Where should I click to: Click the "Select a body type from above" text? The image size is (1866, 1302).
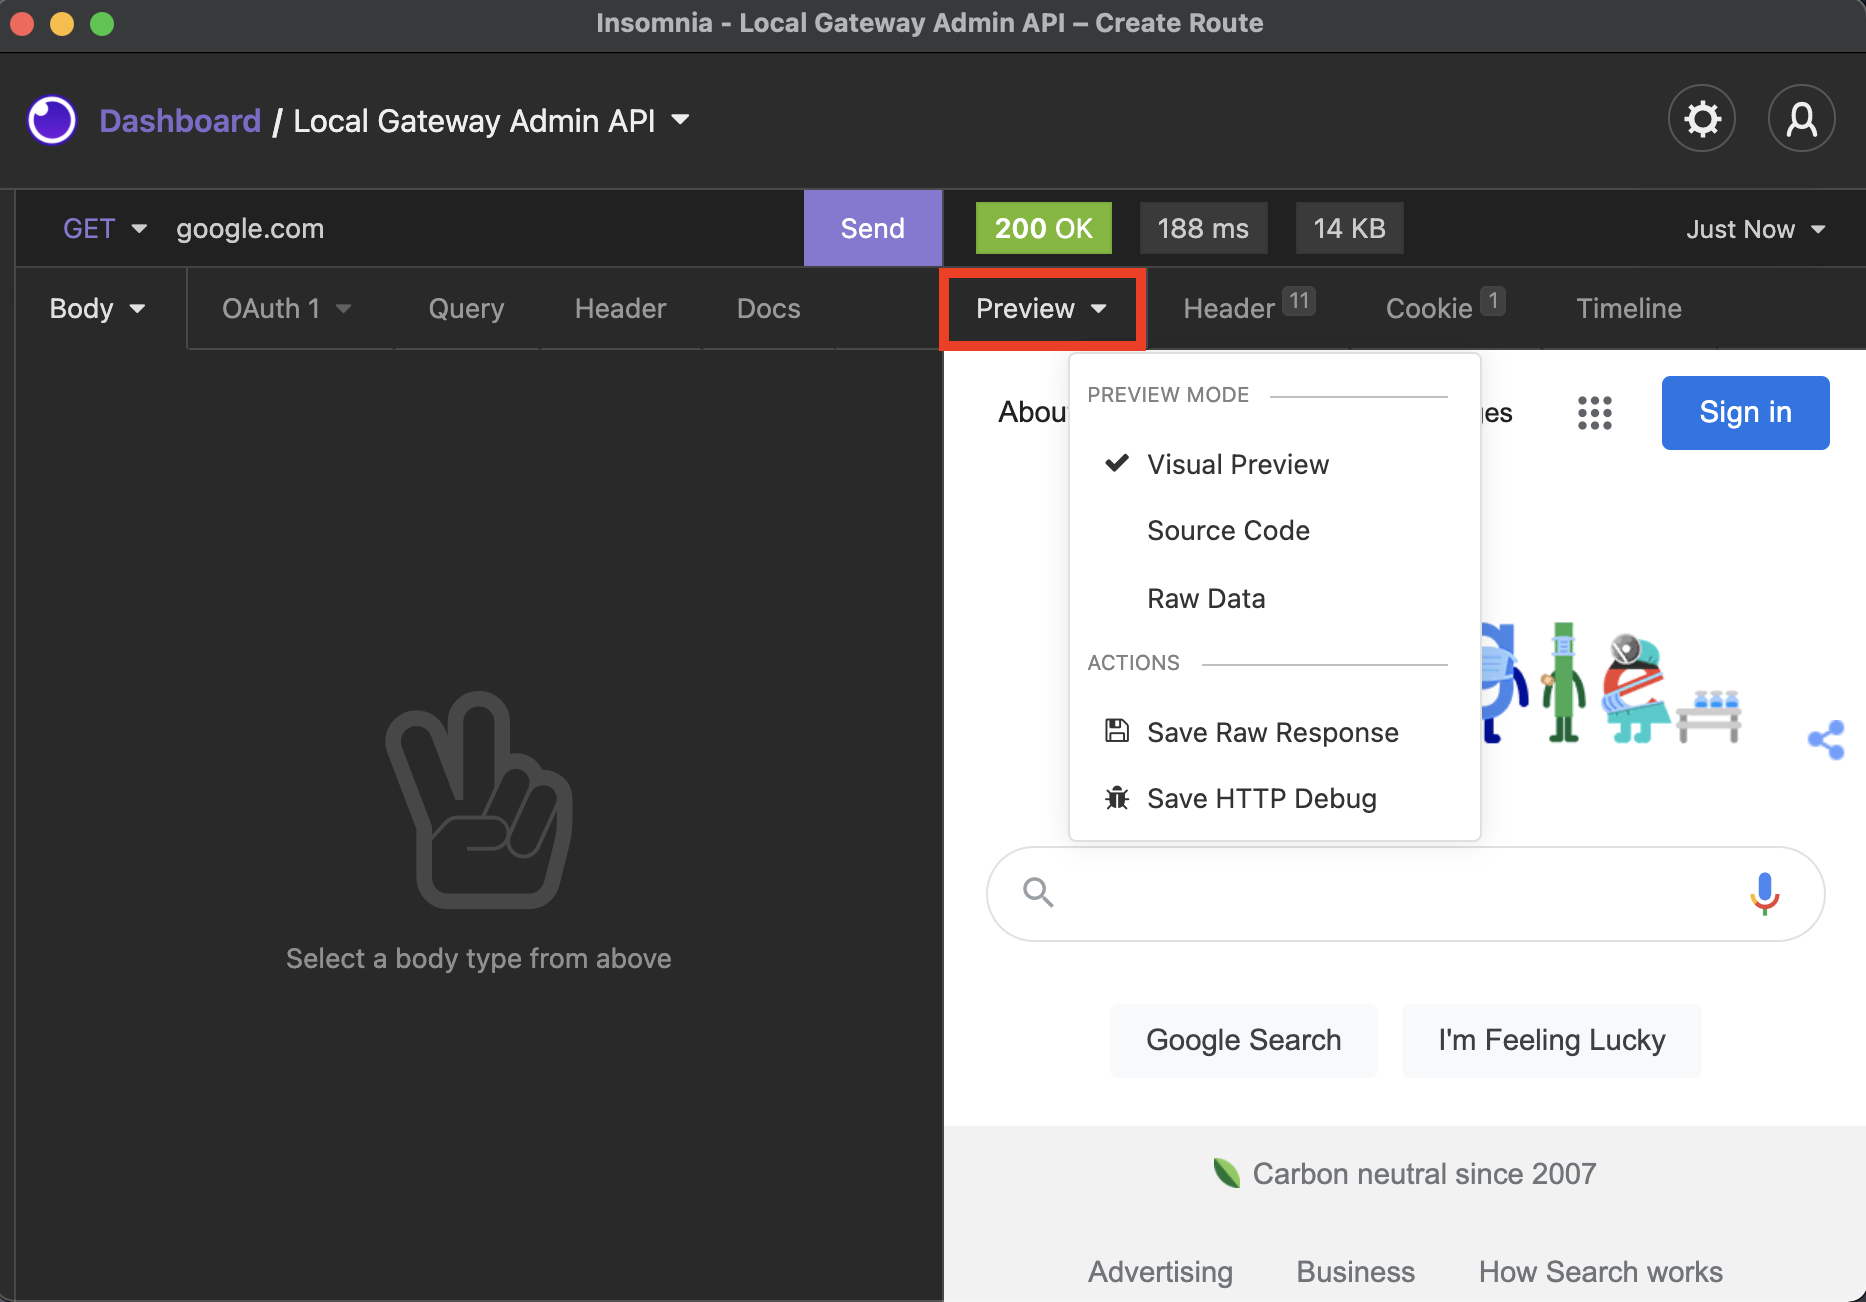(478, 958)
